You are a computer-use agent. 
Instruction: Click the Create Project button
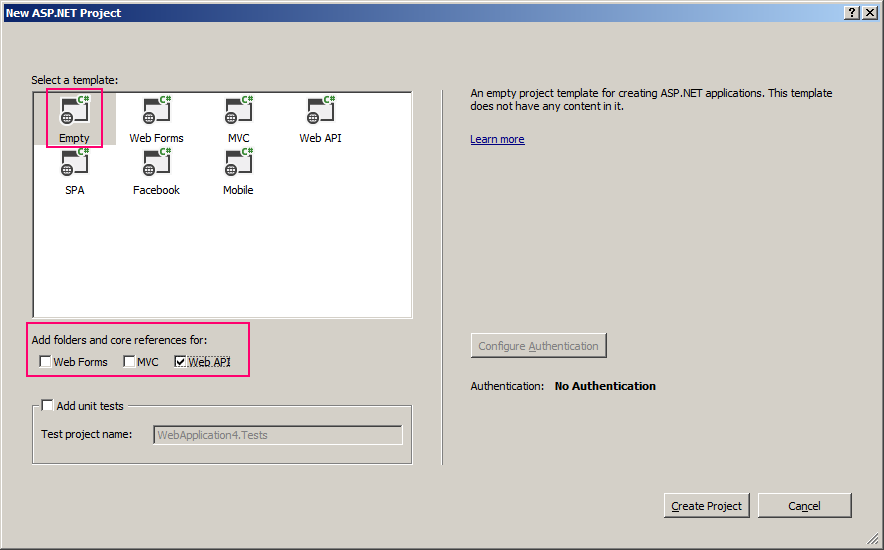706,506
